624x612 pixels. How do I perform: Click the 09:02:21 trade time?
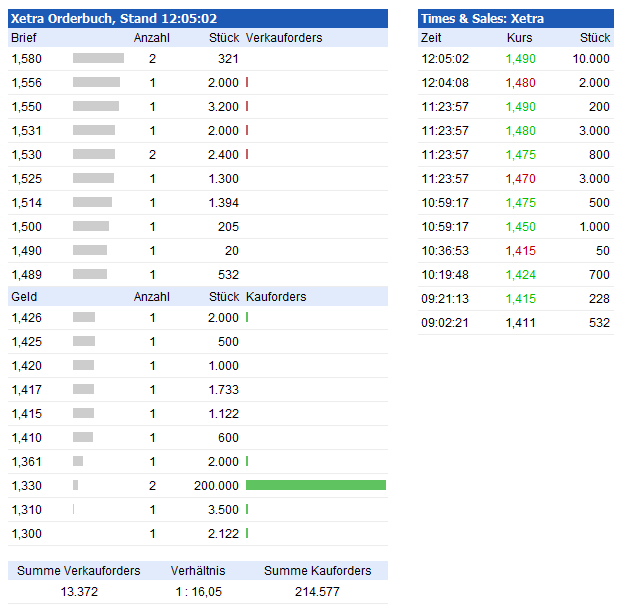[445, 323]
